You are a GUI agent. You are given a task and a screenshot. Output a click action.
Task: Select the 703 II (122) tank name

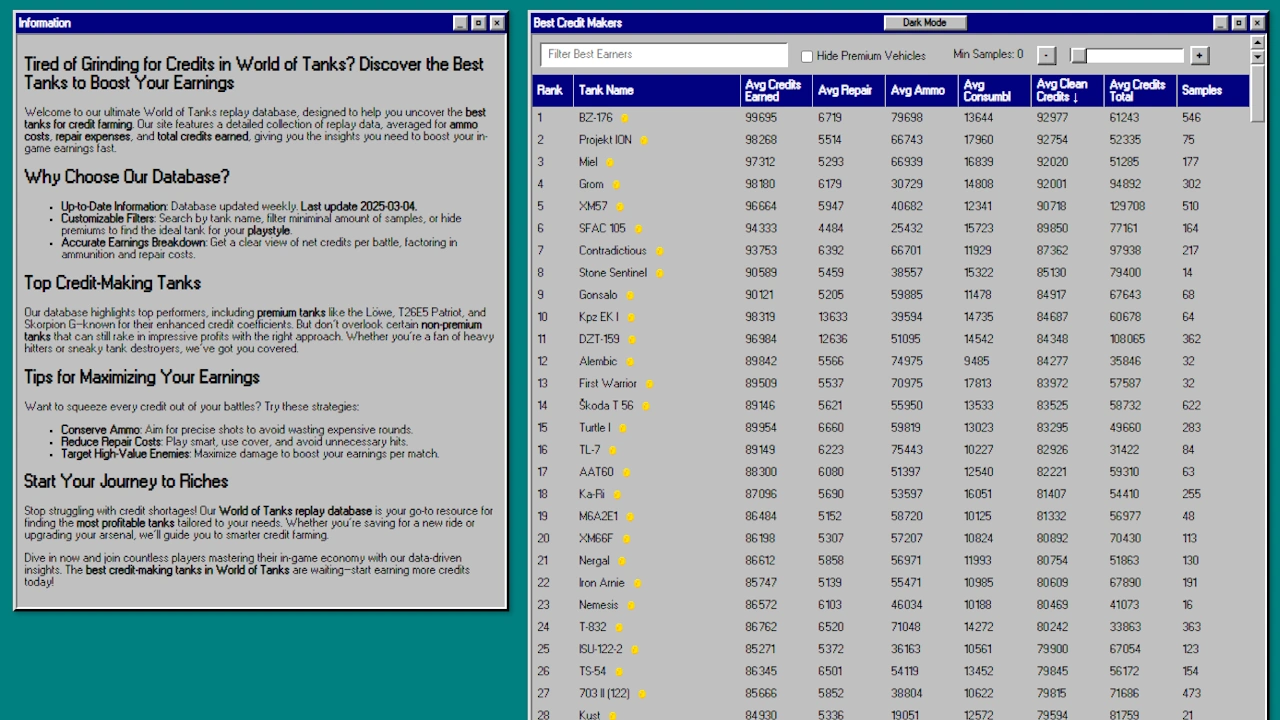[x=604, y=693]
